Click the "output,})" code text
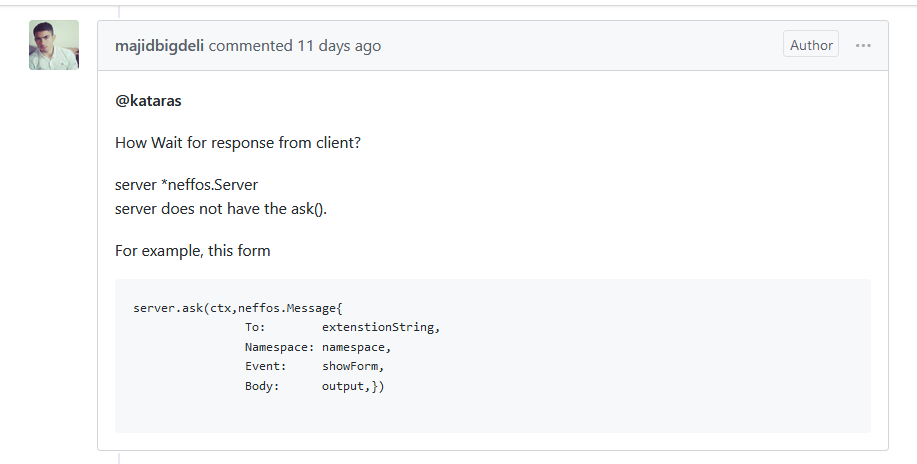The width and height of the screenshot is (917, 464). pos(352,386)
